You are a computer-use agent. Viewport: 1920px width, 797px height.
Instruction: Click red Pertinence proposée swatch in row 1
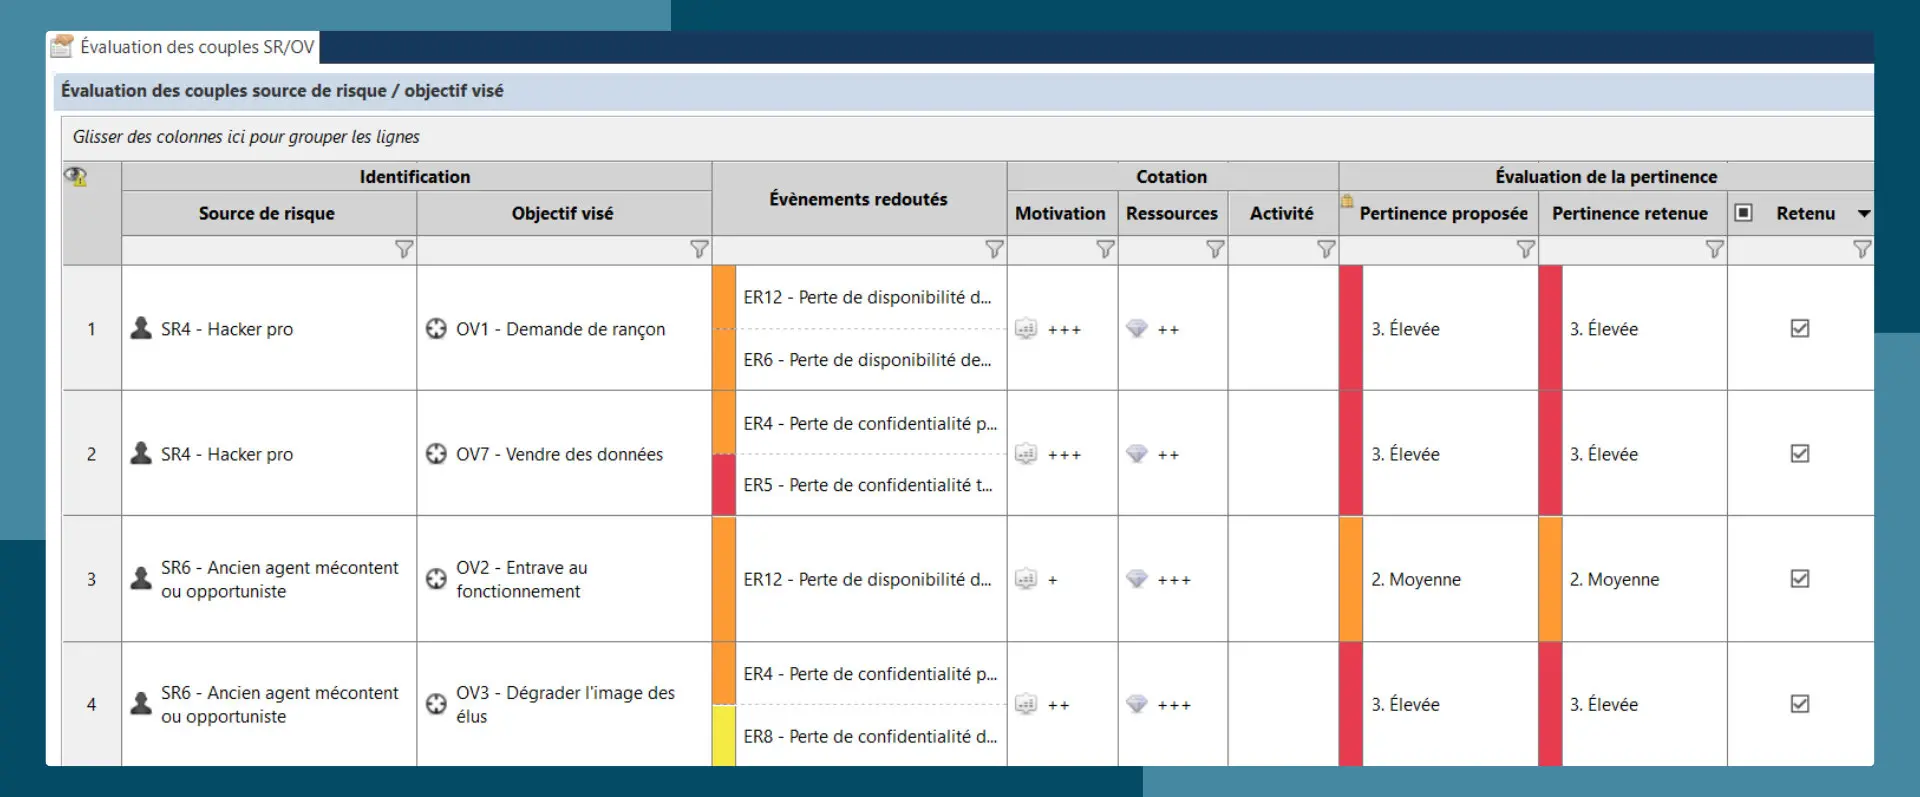[1351, 328]
